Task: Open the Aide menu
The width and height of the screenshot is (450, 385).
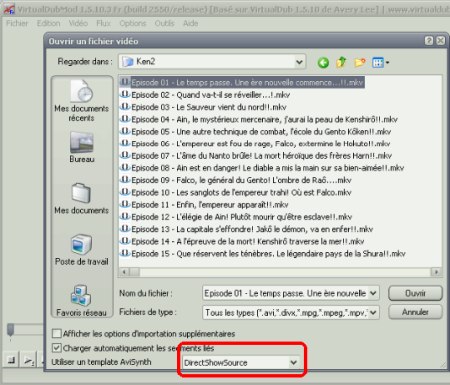Action: pos(190,23)
